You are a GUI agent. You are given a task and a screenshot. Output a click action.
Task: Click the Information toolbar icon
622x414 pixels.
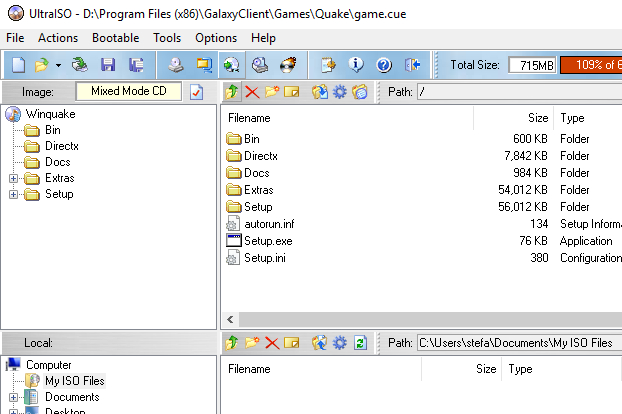356,65
